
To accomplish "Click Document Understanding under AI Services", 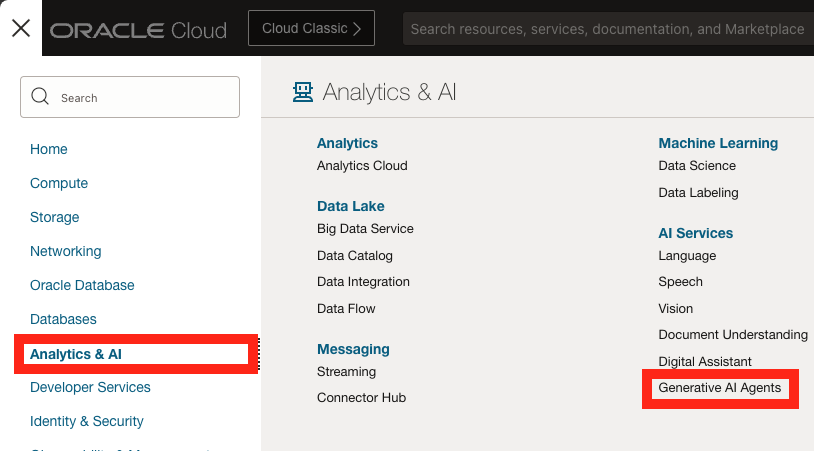I will coord(732,335).
